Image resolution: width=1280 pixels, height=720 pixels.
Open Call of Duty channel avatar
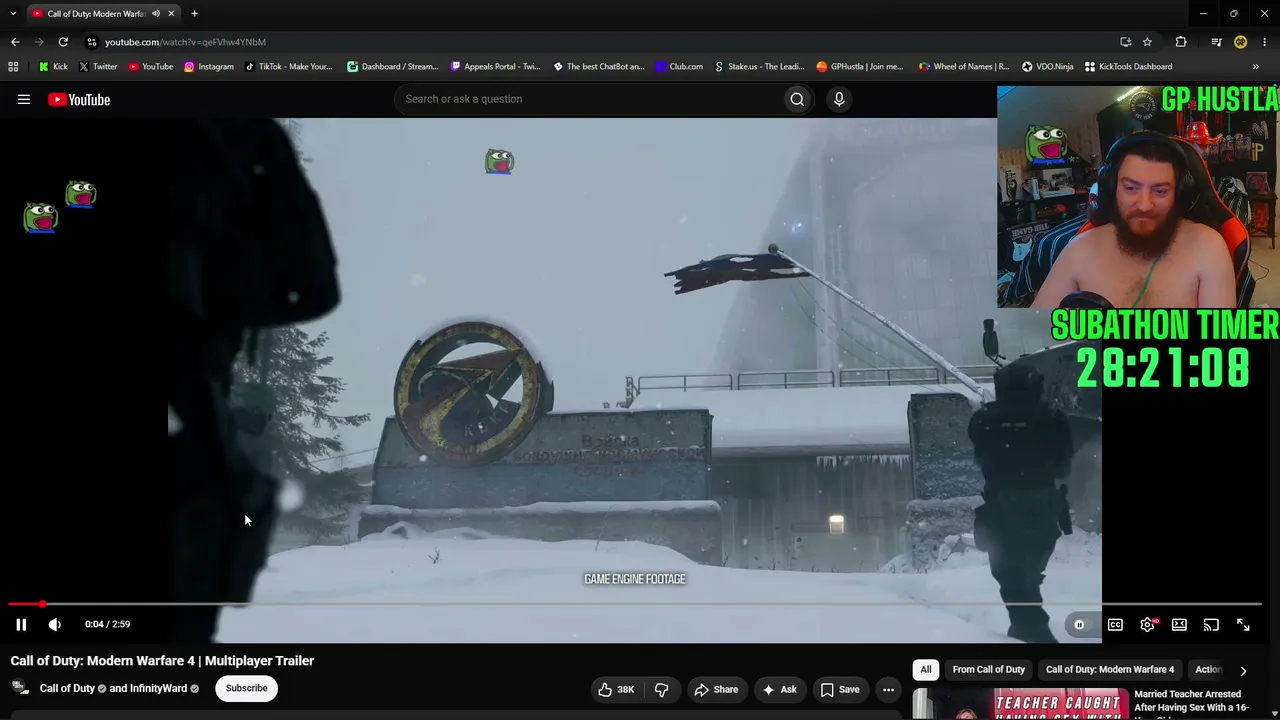tap(20, 688)
